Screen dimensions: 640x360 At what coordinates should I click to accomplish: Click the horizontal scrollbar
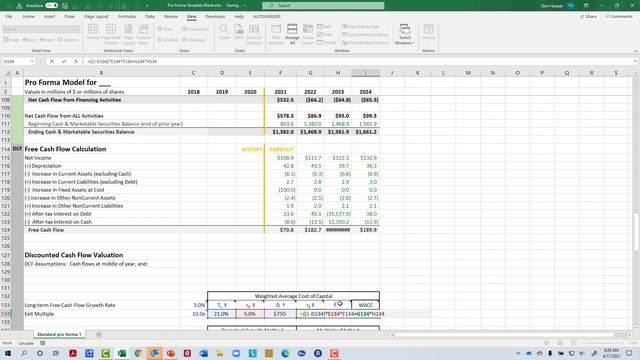pos(504,334)
